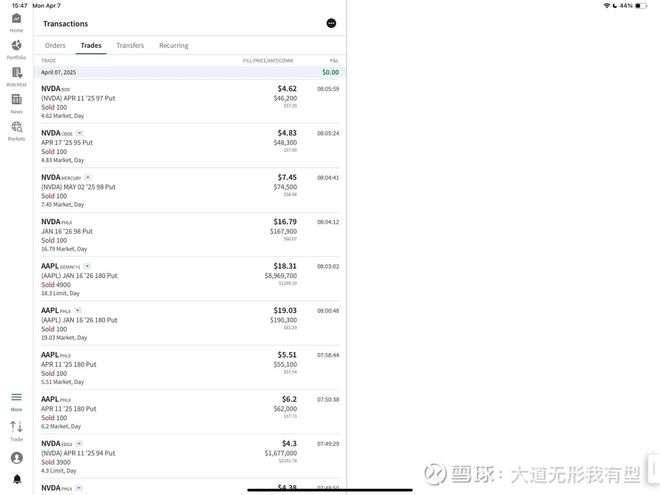The image size is (660, 495).
Task: Expand the NVDA MERCURY MAY 02 trade
Action: (x=88, y=178)
